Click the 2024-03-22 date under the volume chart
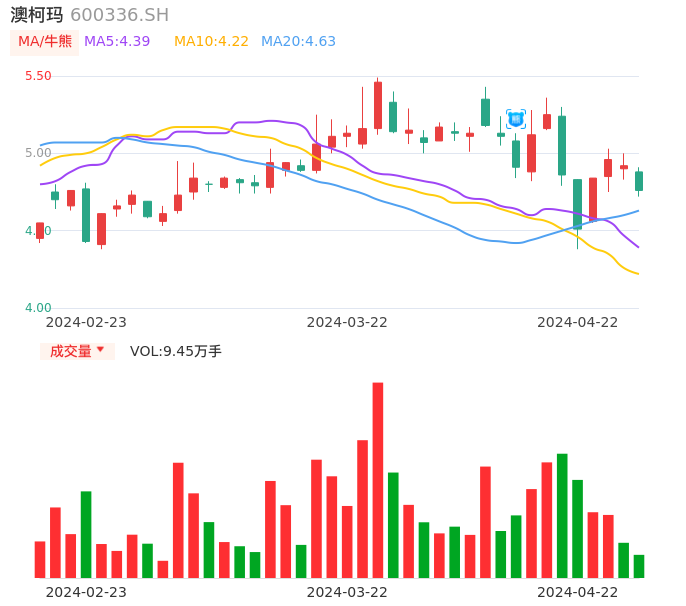This screenshot has width=686, height=606. pyautogui.click(x=347, y=592)
